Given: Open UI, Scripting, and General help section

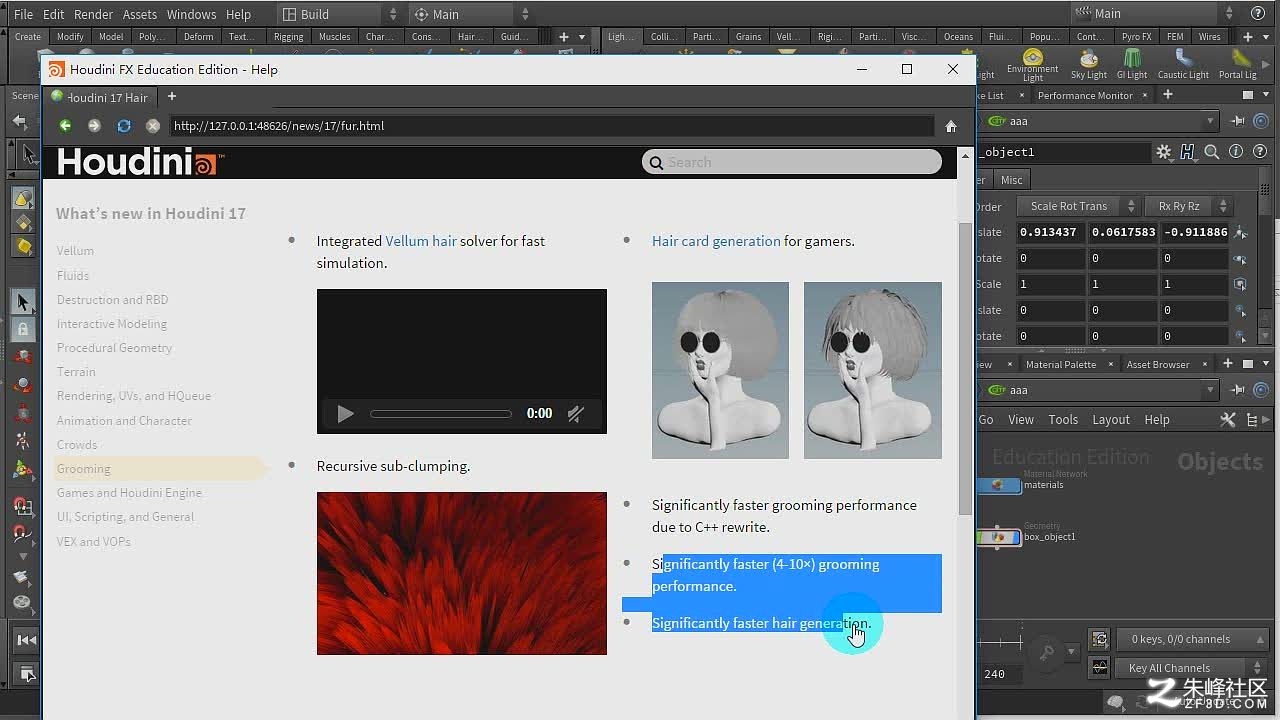Looking at the screenshot, I should click(x=125, y=517).
